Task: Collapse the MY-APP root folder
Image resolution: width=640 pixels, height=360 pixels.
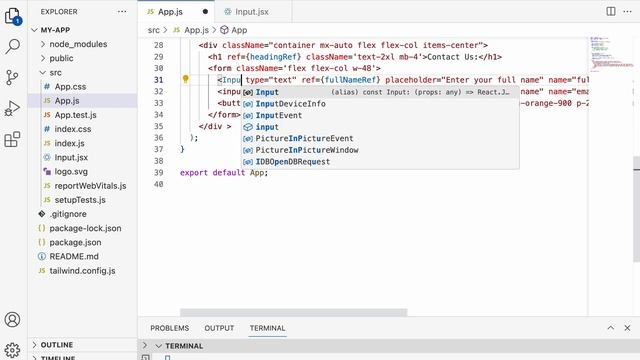Action: point(35,30)
